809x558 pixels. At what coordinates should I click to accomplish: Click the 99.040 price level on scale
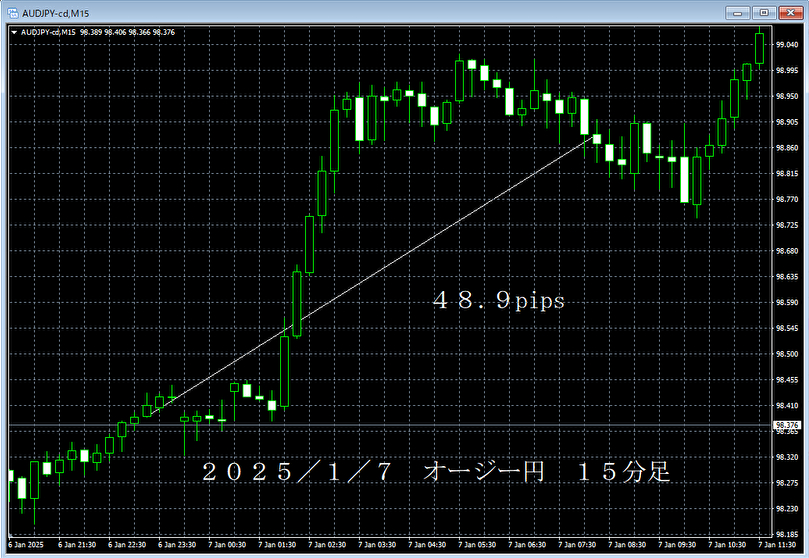(787, 45)
